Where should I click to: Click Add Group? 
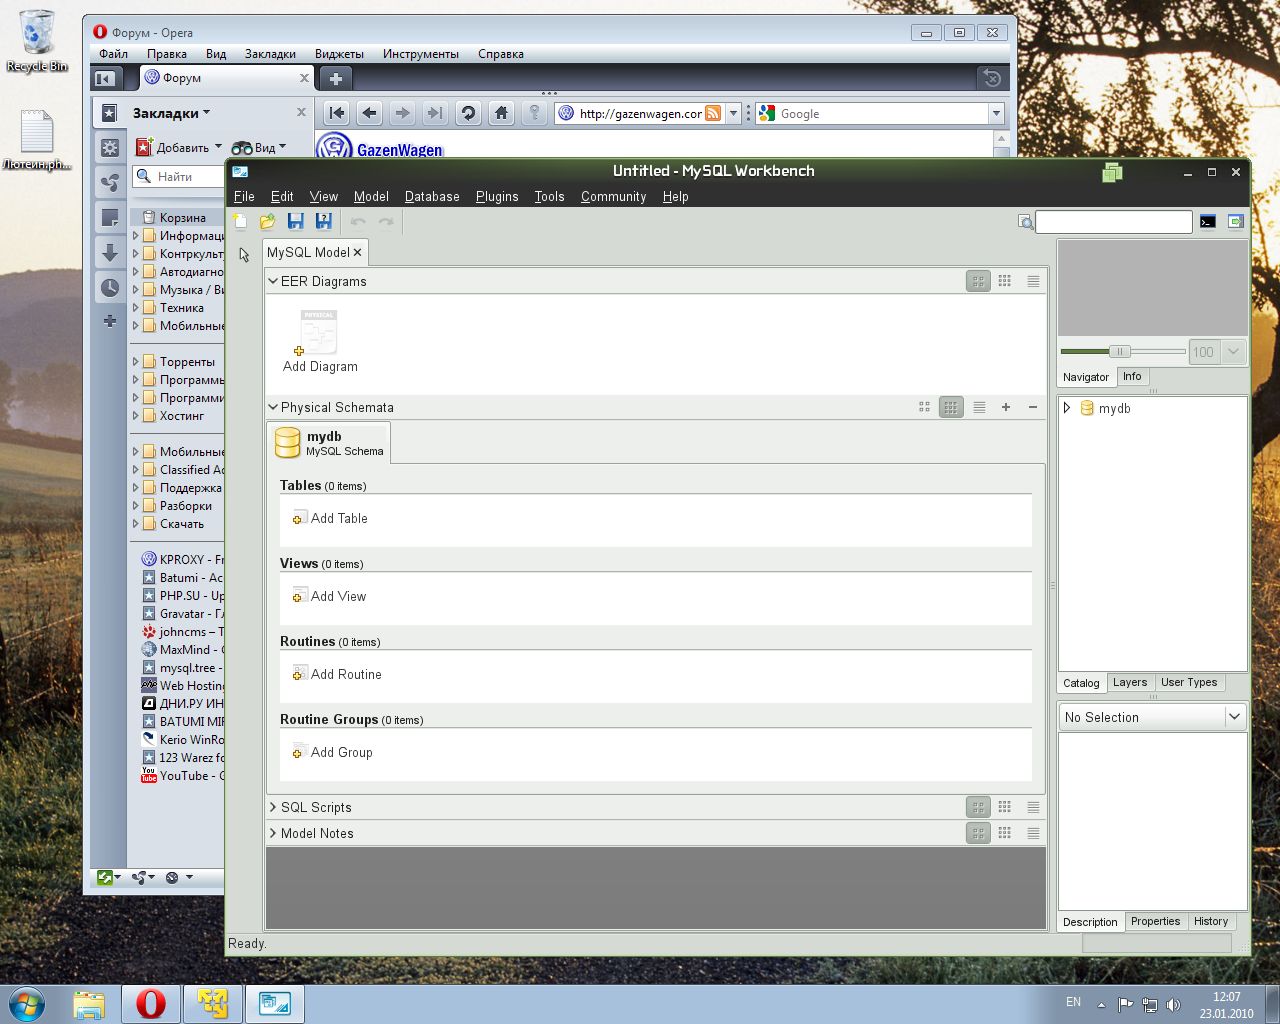click(x=332, y=752)
